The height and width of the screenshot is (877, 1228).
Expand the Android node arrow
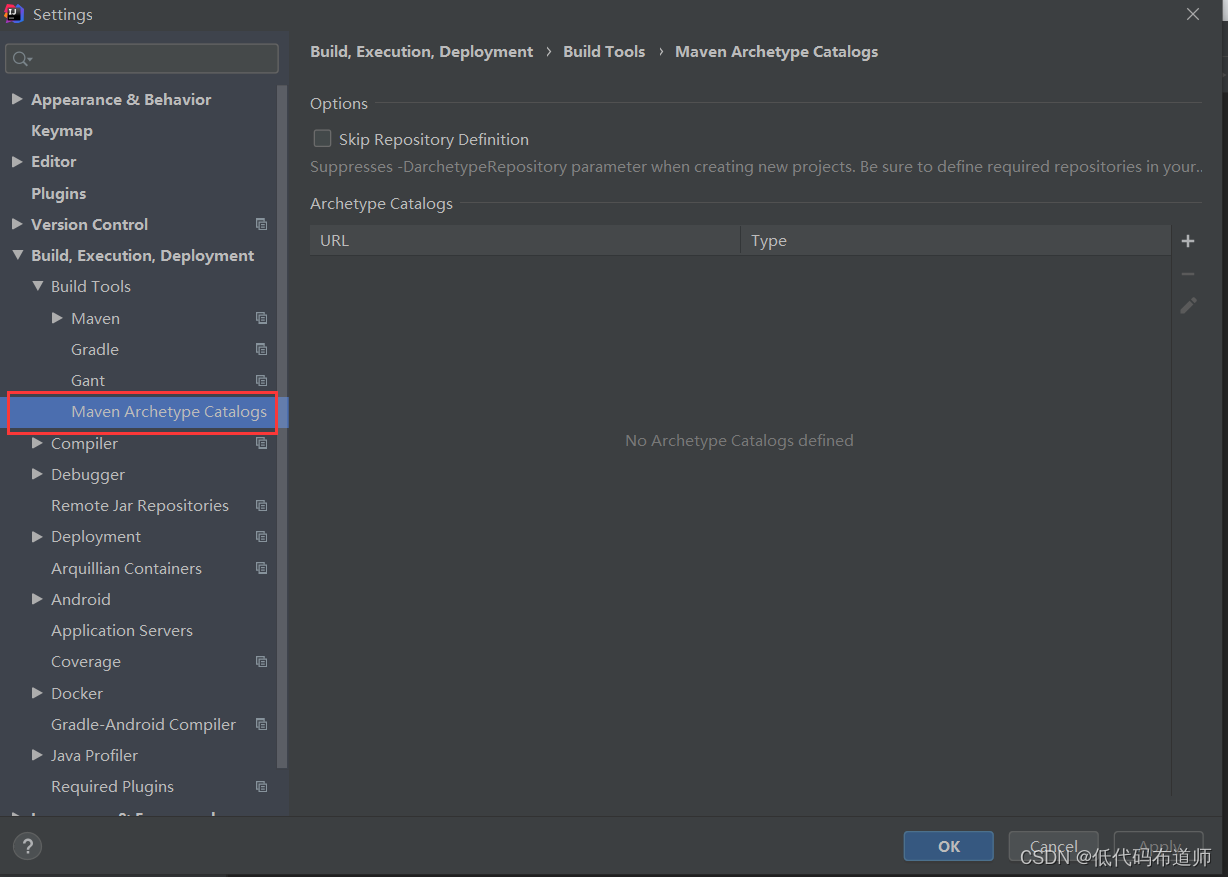click(37, 599)
